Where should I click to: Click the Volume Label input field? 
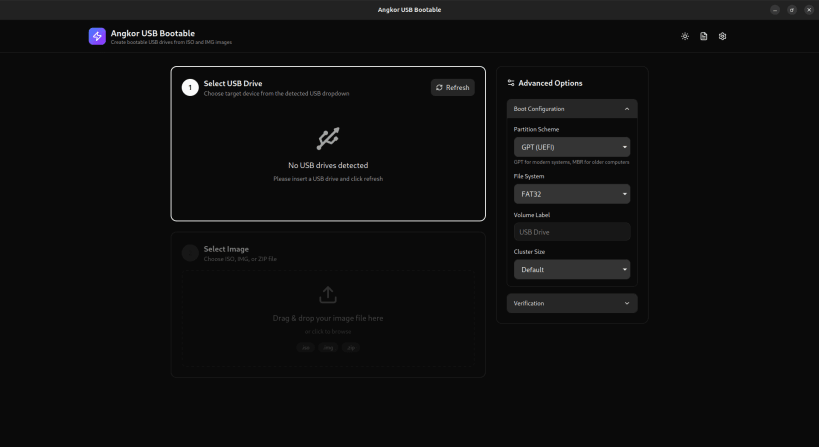pyautogui.click(x=572, y=232)
